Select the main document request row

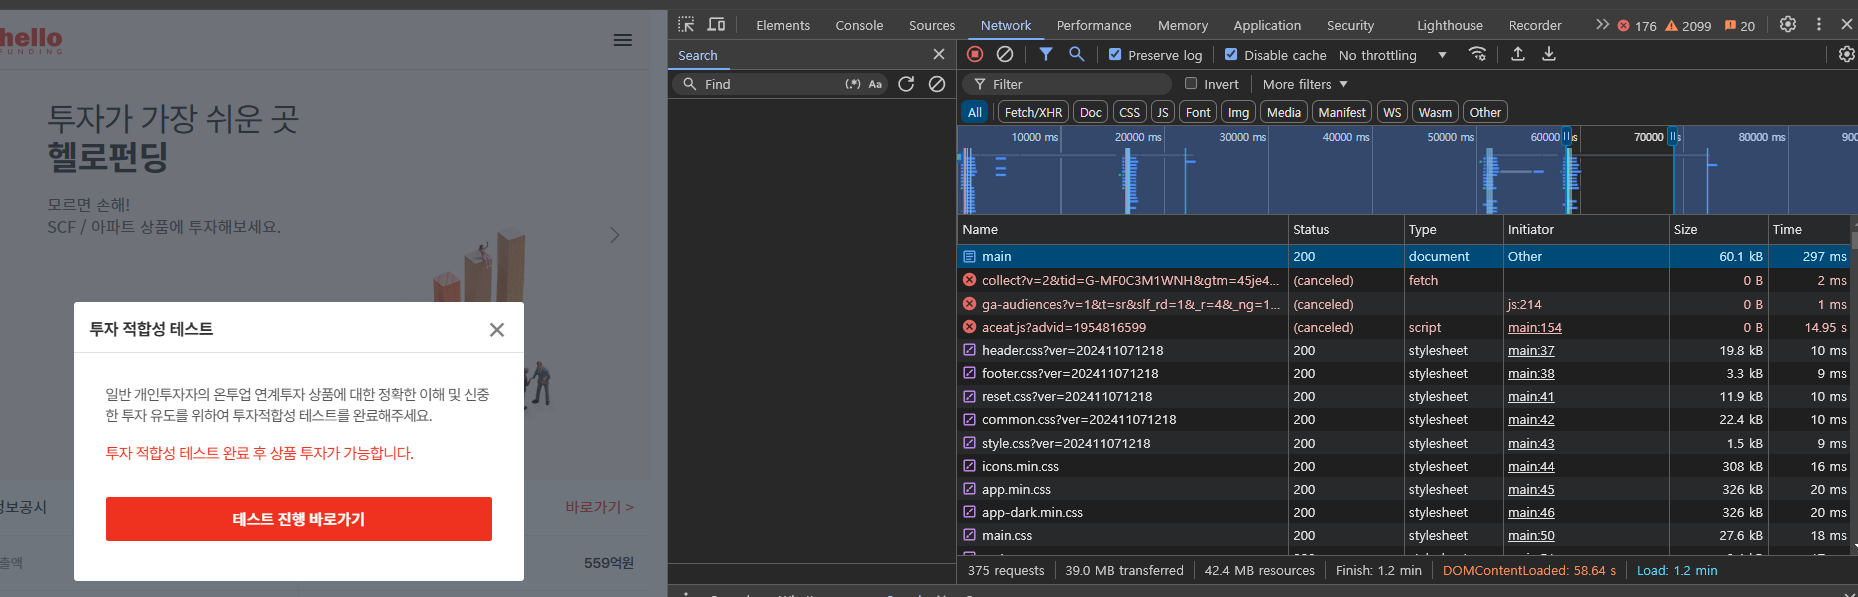(x=1403, y=257)
